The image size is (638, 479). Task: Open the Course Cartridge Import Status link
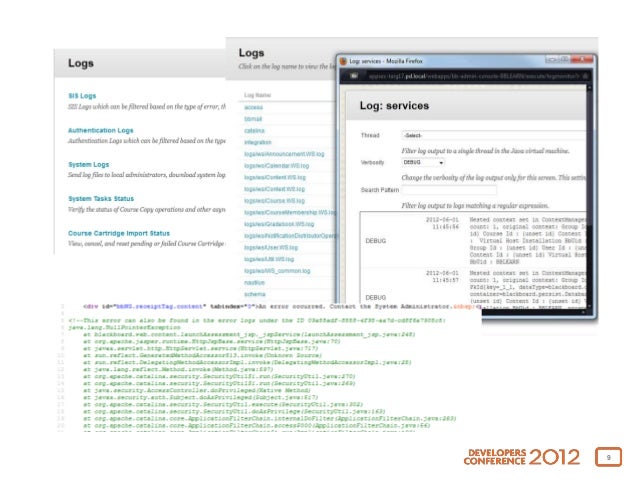[119, 233]
